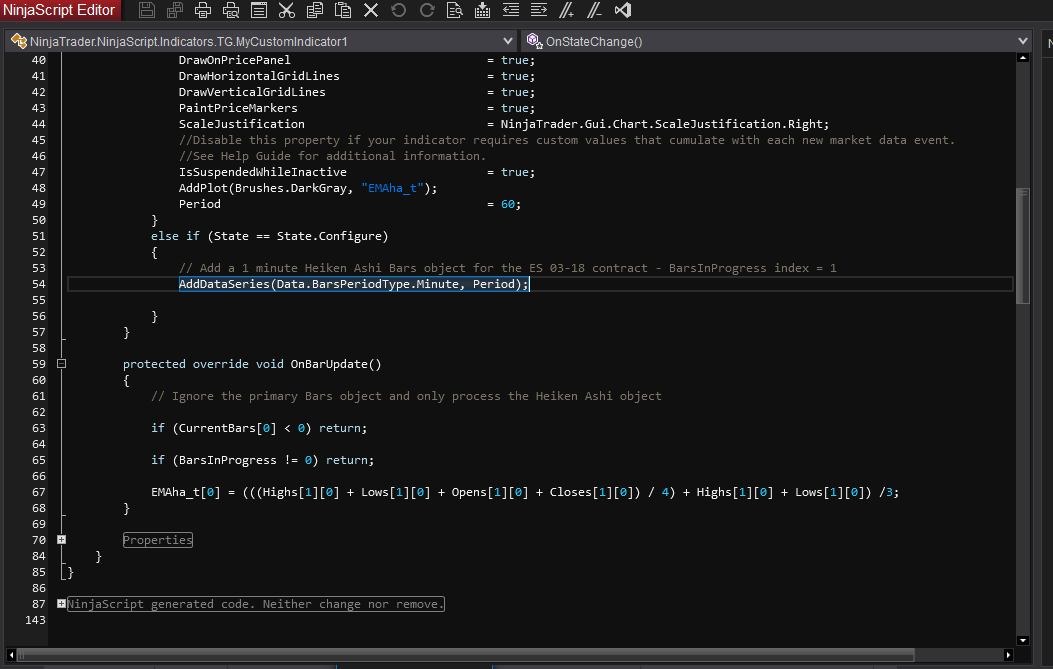Click the Copy icon in the toolbar

click(315, 11)
